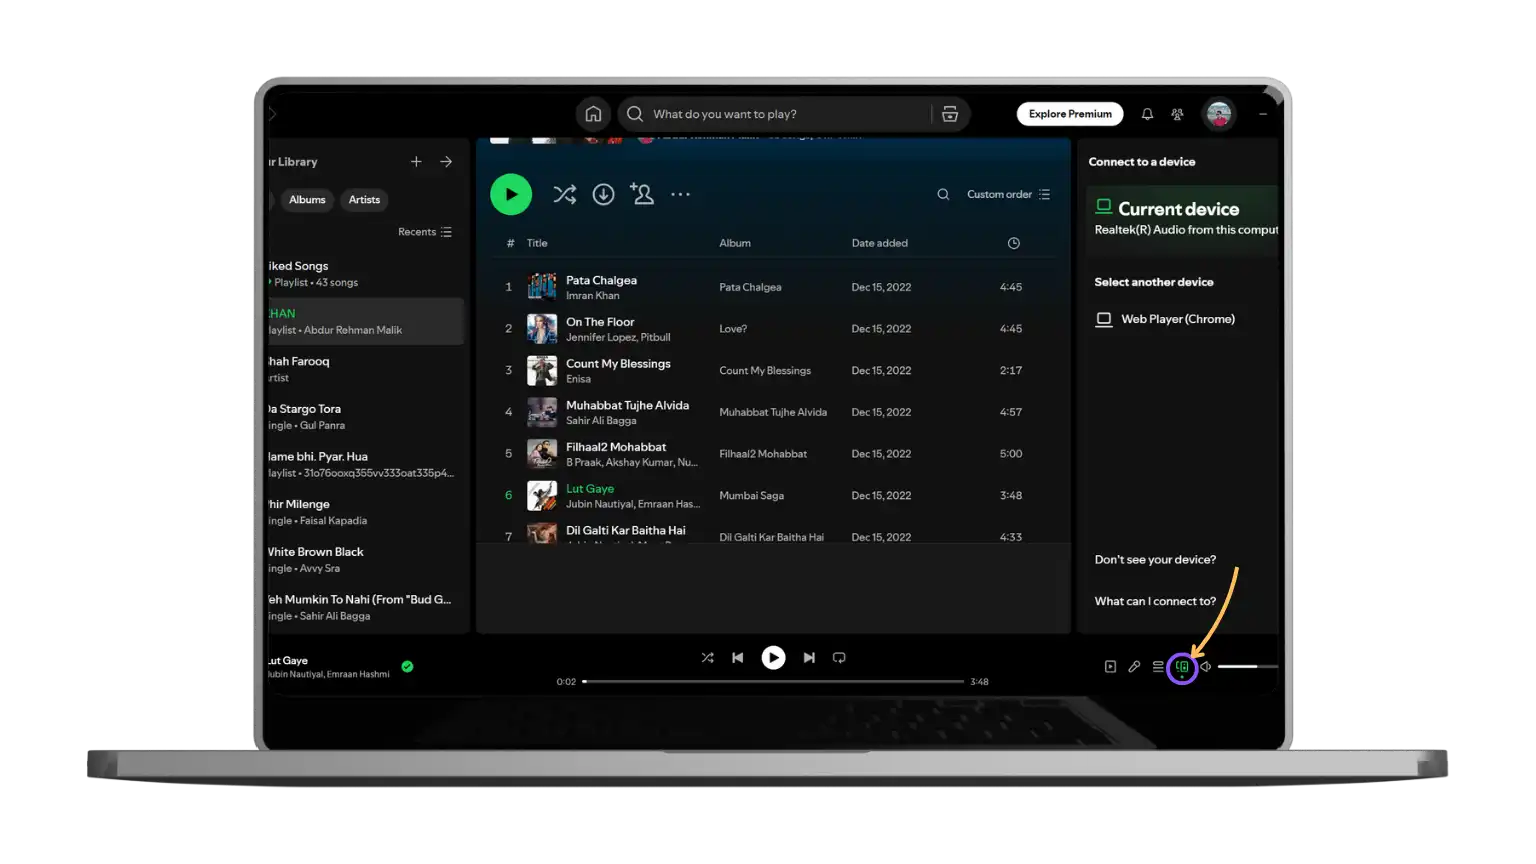
Task: Click the Browse icon in search bar
Action: point(949,114)
